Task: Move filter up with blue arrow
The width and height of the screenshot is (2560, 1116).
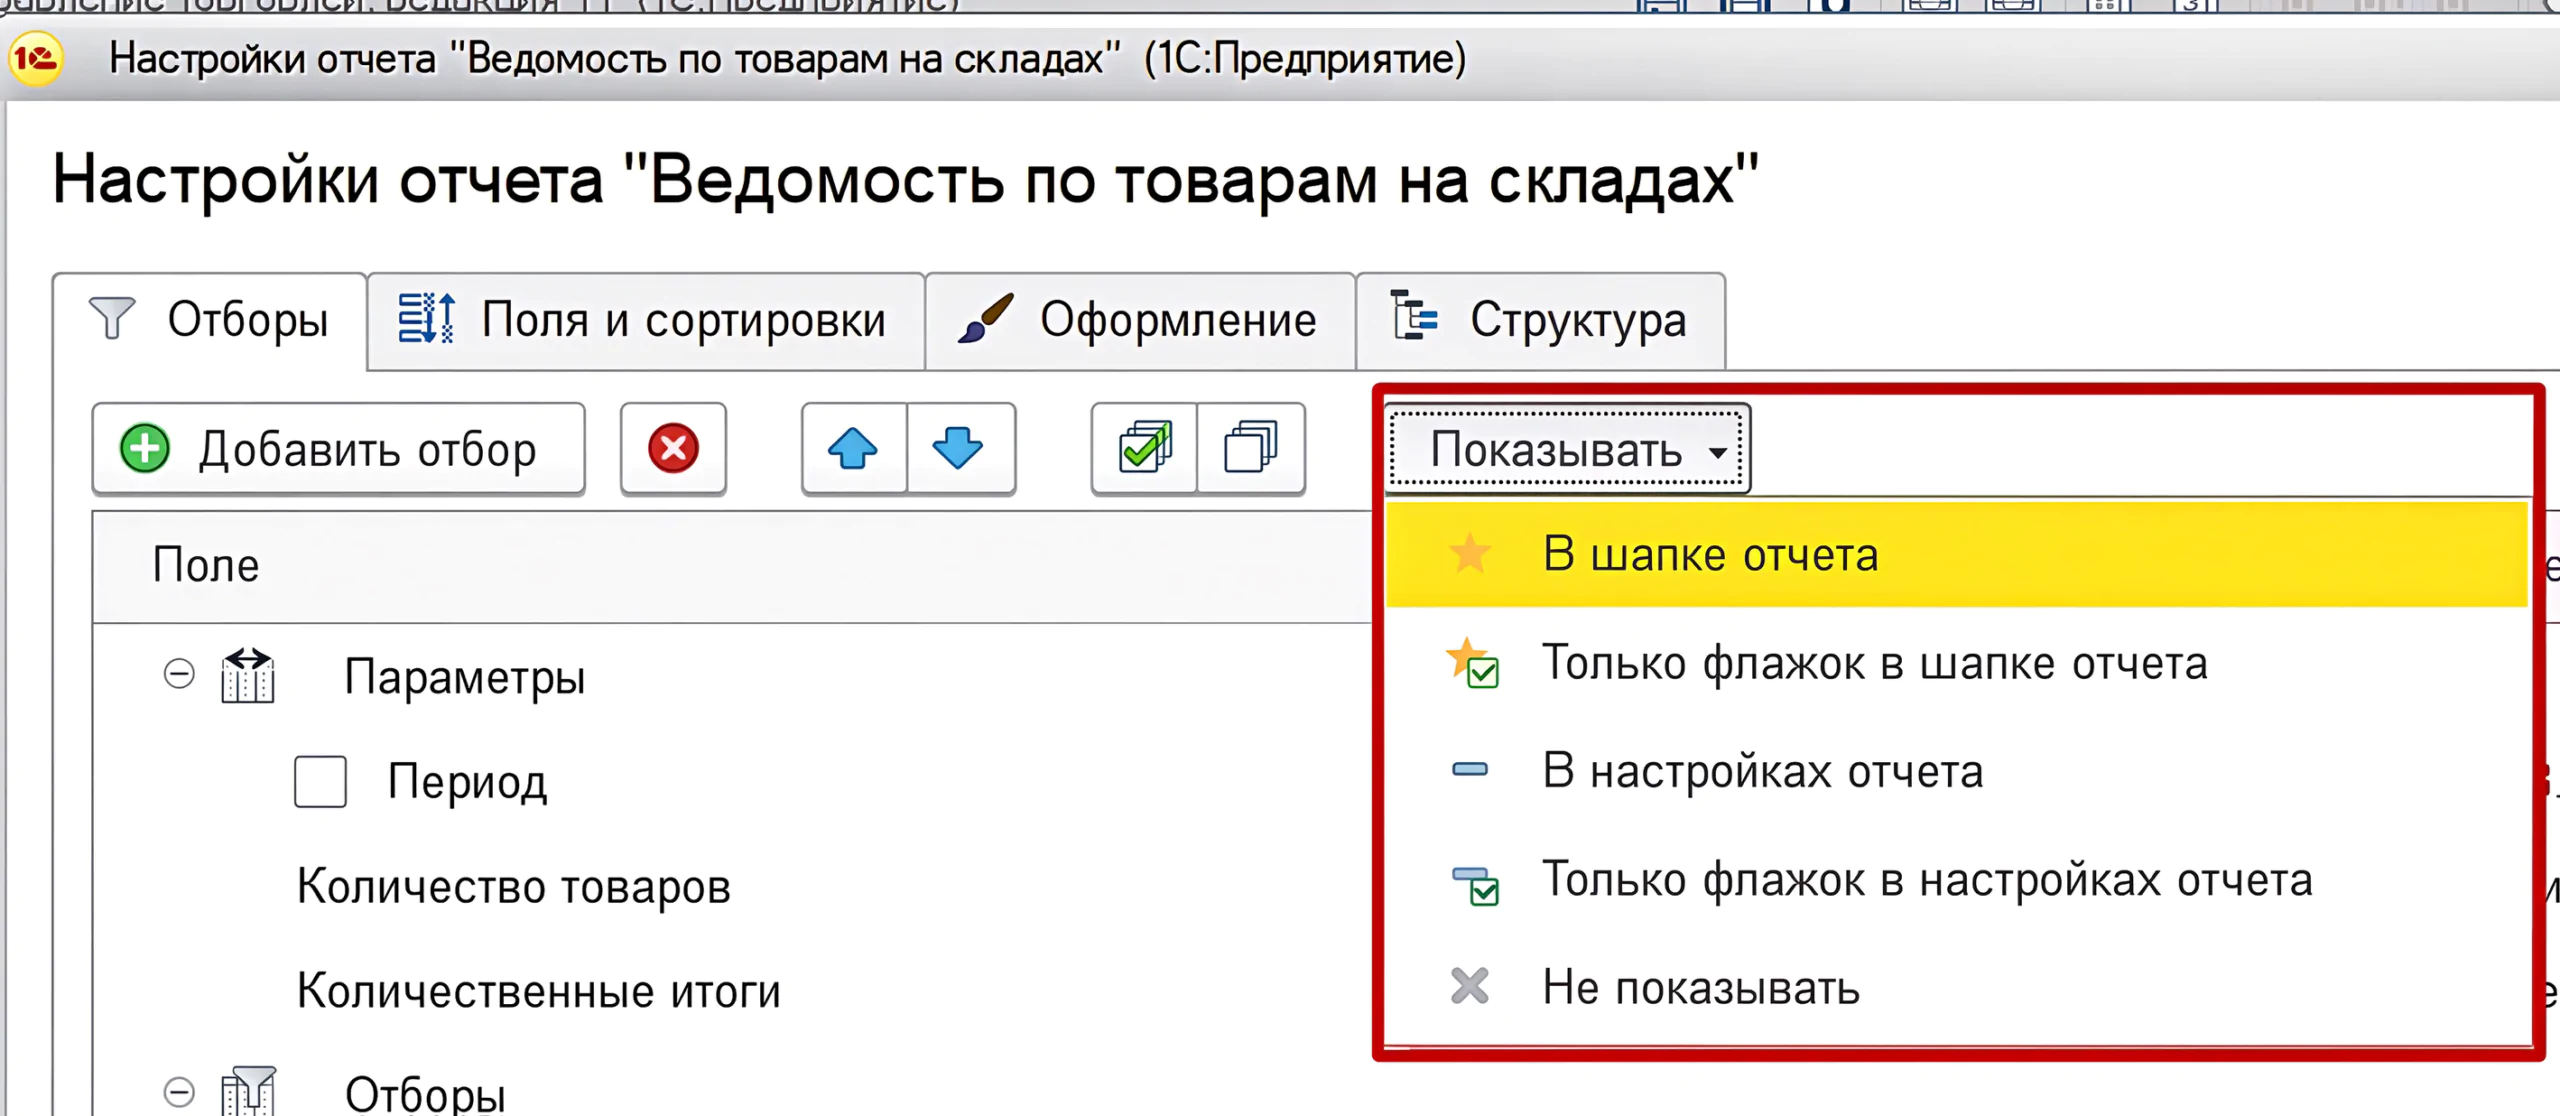Action: (x=853, y=448)
